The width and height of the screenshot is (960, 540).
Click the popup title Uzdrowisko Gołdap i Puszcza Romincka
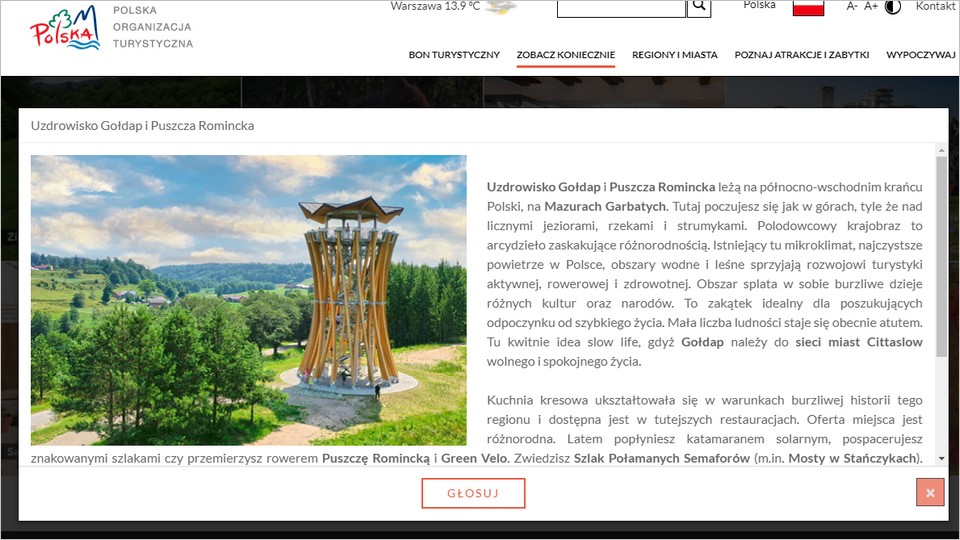pos(143,126)
